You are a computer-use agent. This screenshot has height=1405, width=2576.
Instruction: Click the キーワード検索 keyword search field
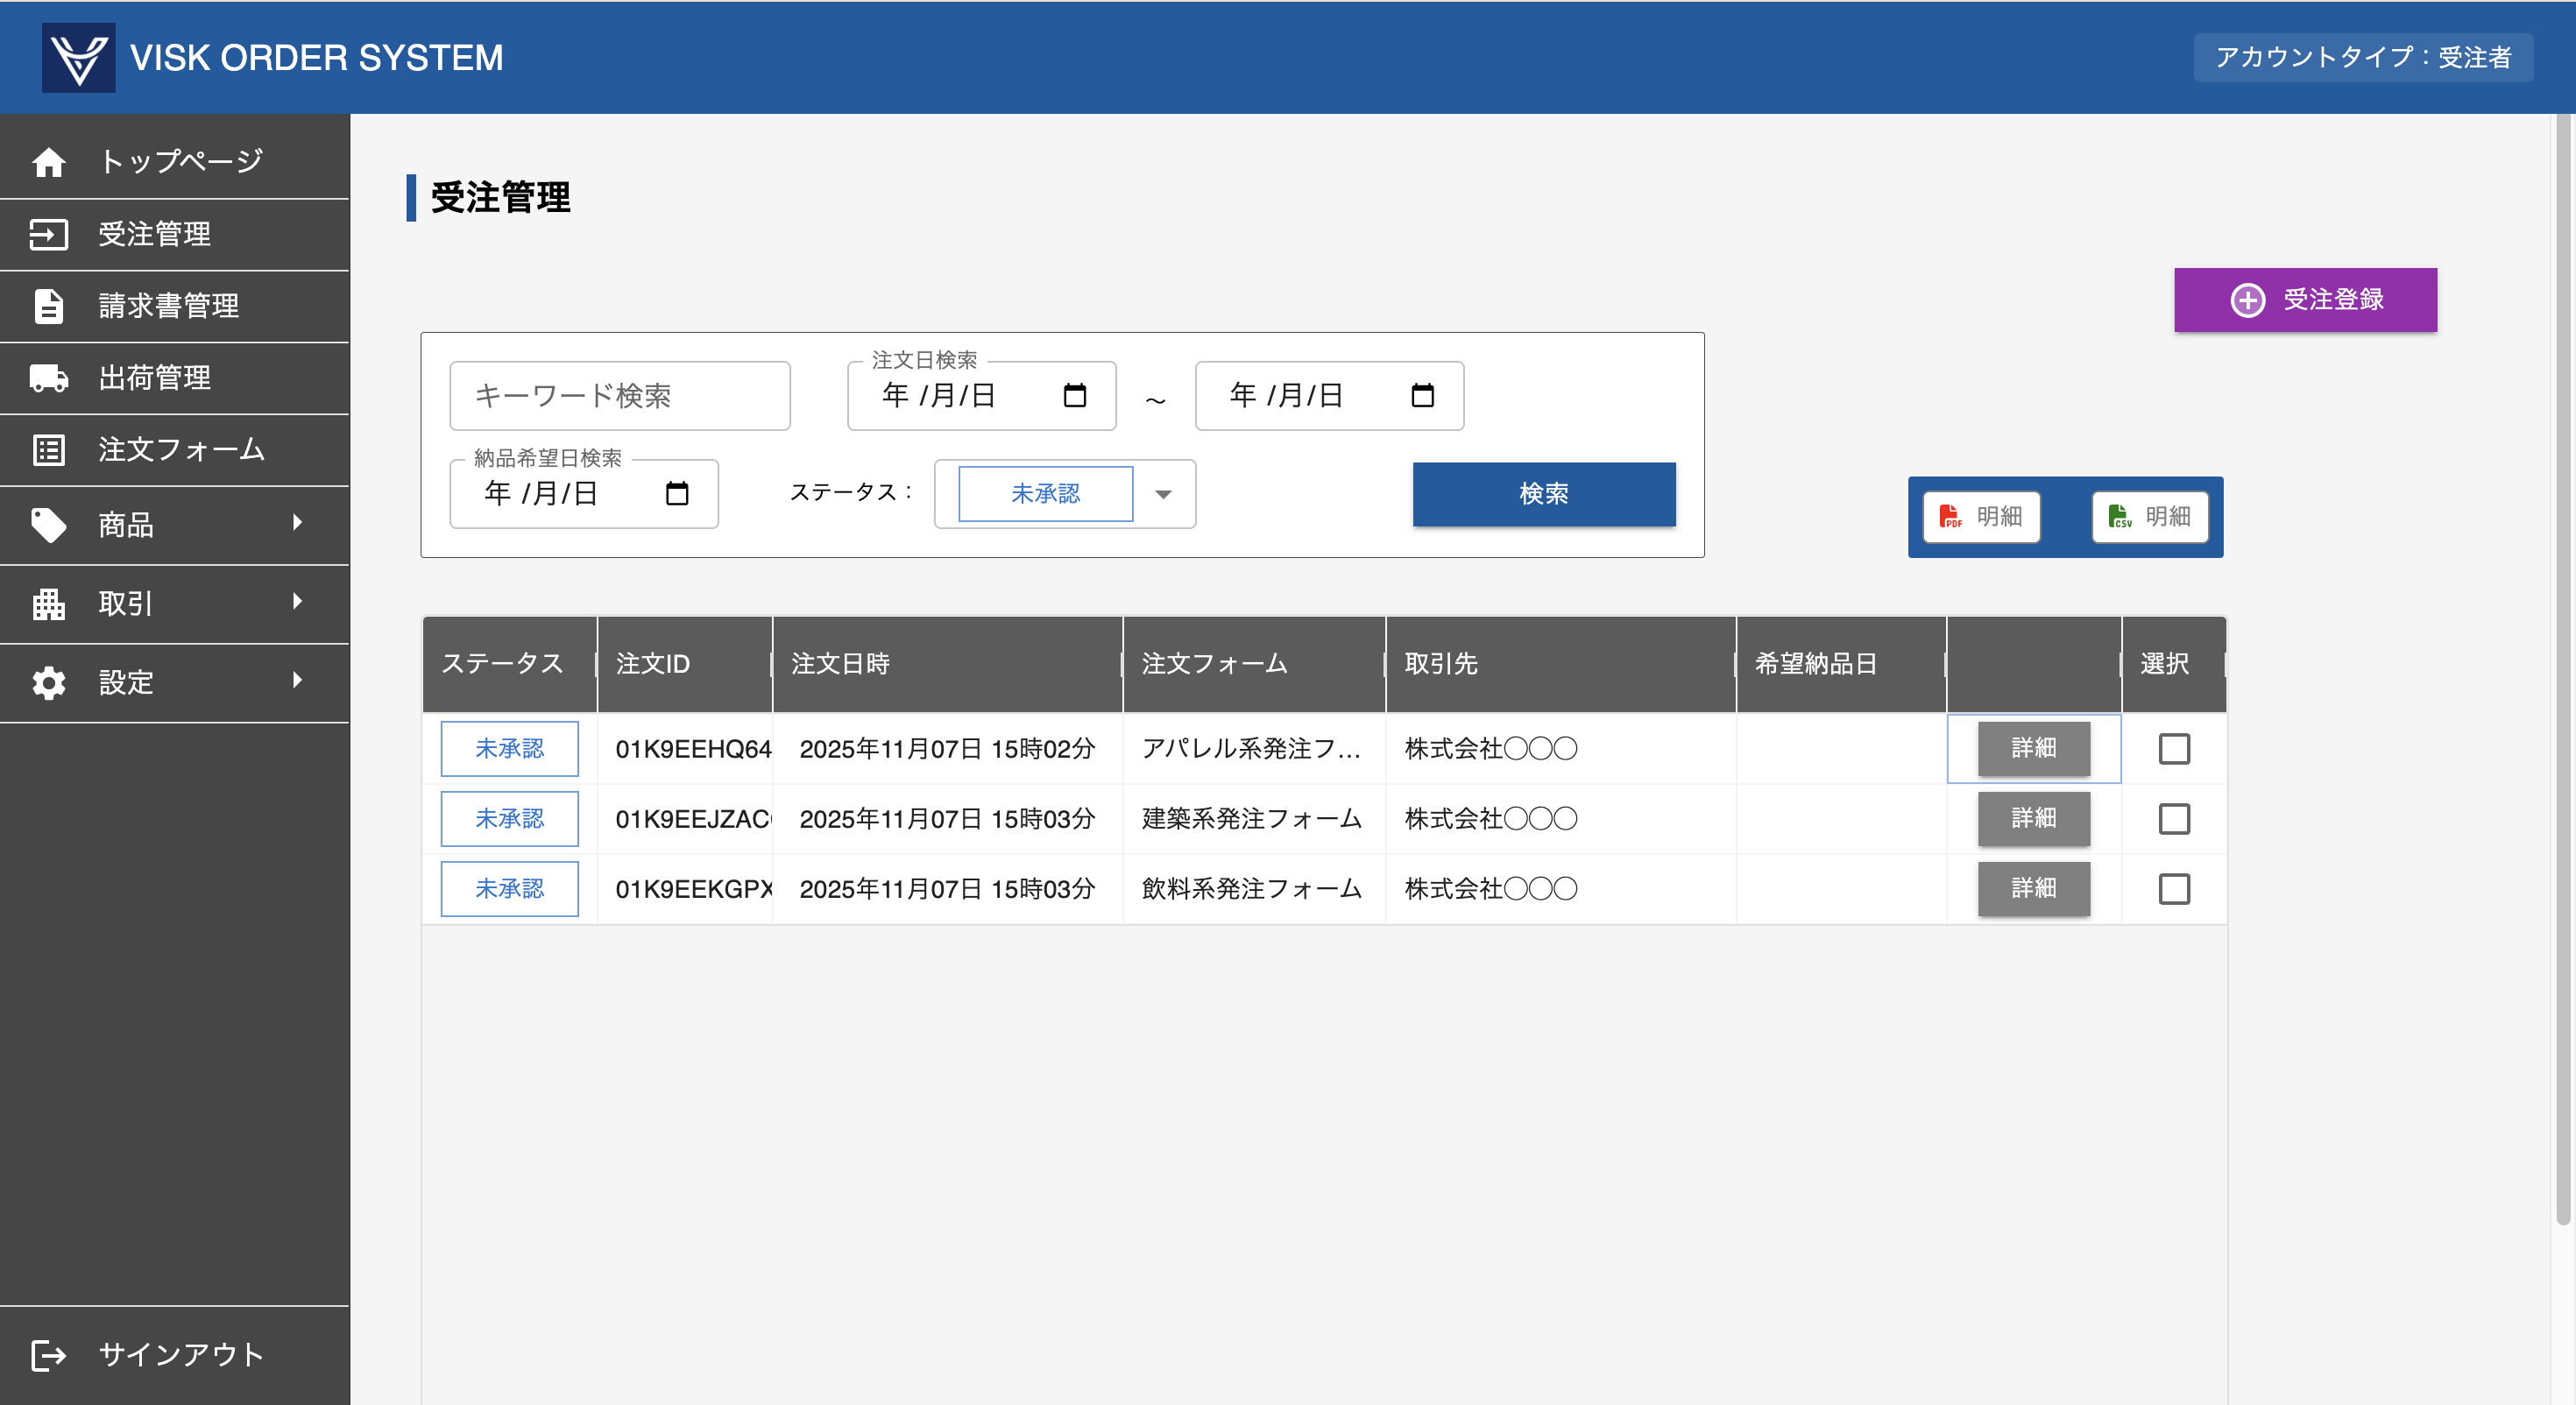[x=620, y=396]
